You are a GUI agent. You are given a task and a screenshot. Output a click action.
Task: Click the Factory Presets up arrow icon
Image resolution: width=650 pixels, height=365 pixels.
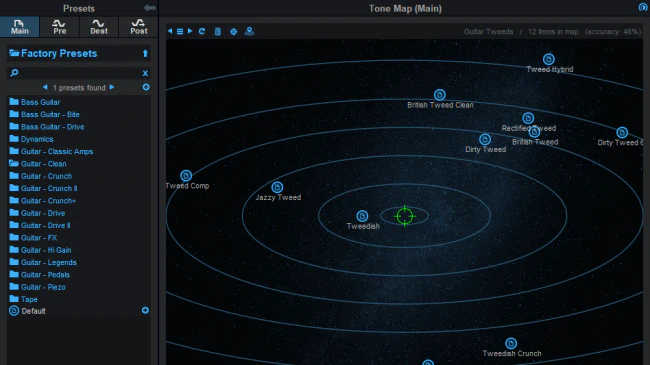(x=145, y=54)
